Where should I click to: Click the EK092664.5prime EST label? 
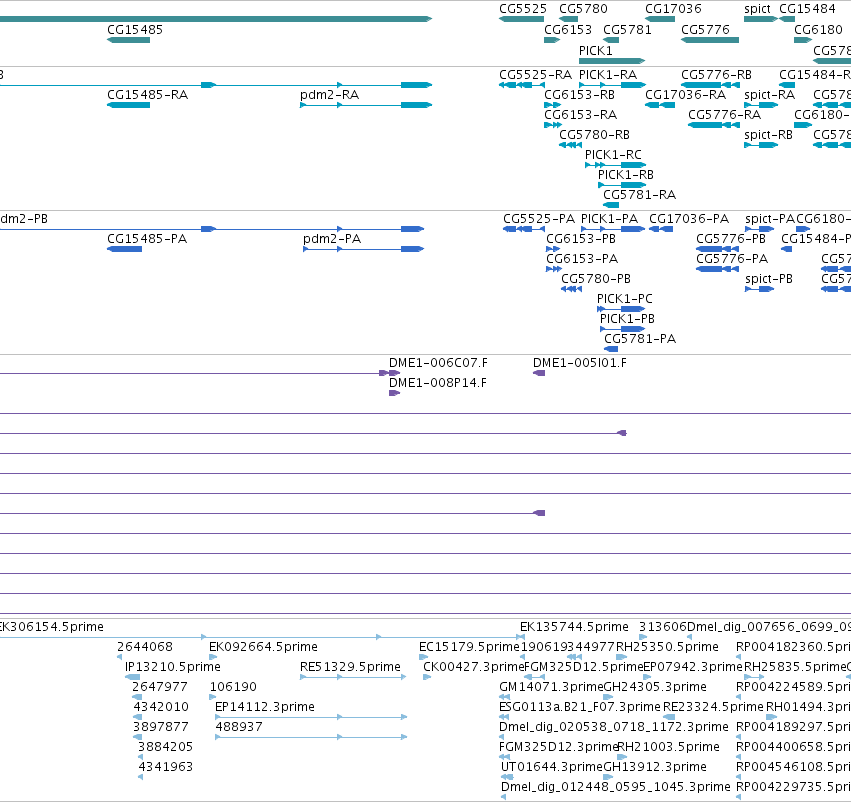pos(263,647)
